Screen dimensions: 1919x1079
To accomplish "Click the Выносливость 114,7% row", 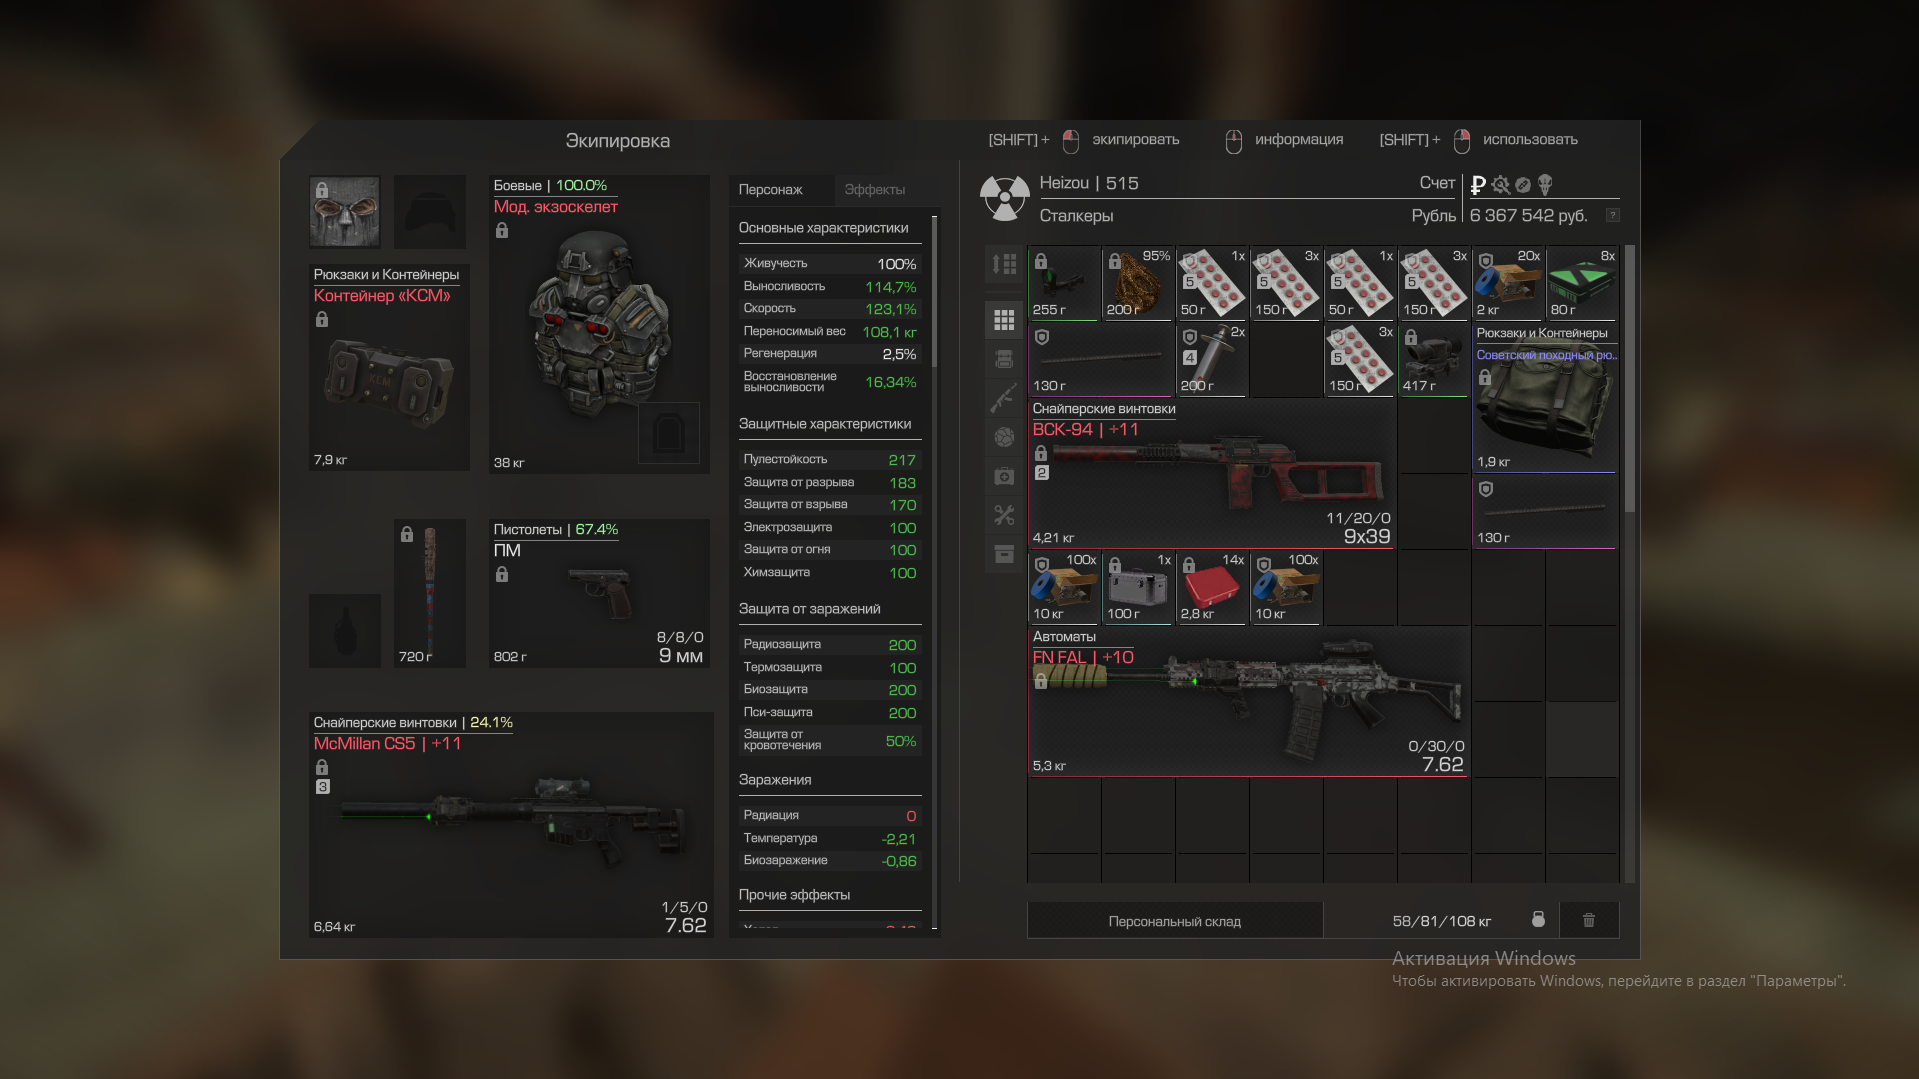I will (x=829, y=286).
